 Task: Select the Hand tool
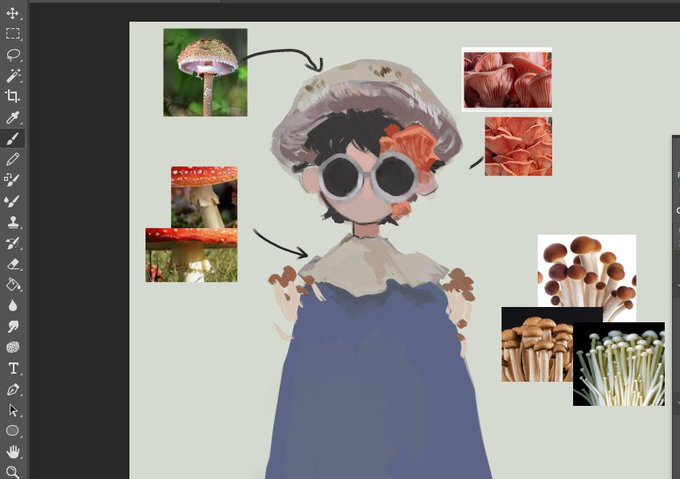tap(13, 452)
